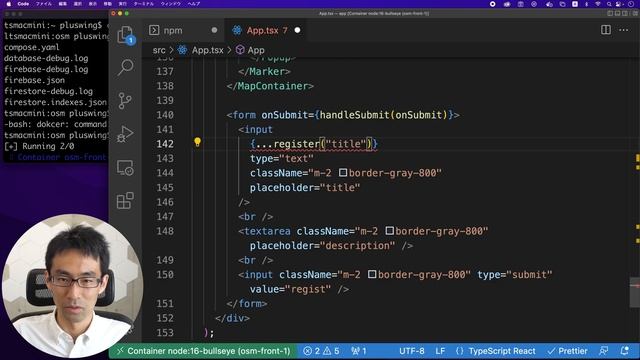The height and width of the screenshot is (360, 640).
Task: Open the Search view in the activity bar
Action: [x=125, y=67]
